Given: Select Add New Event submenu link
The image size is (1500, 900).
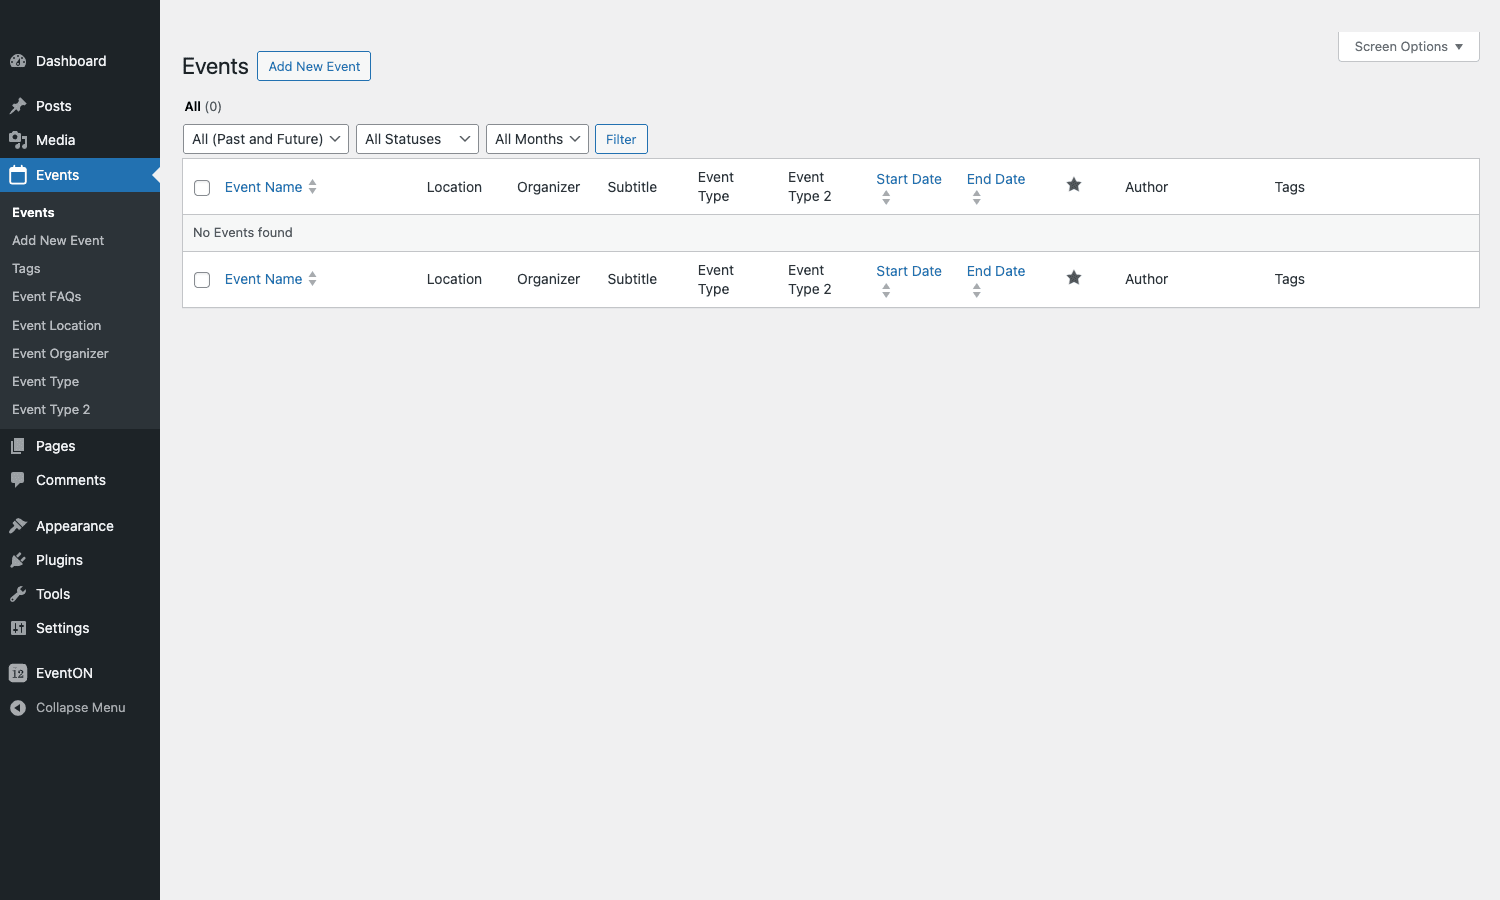Looking at the screenshot, I should coord(58,240).
